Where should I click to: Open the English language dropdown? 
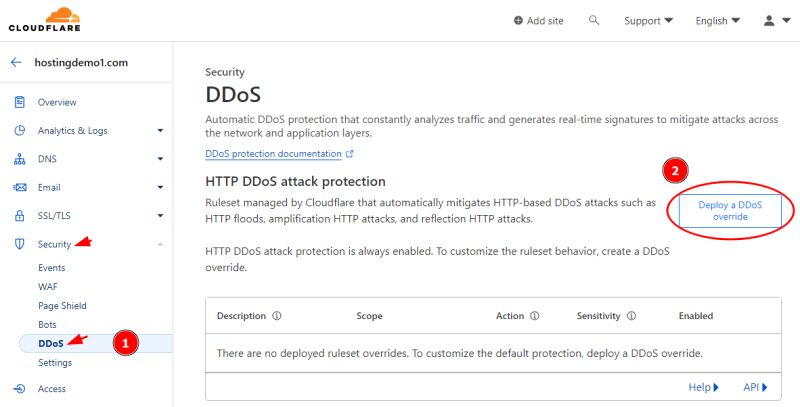point(717,20)
